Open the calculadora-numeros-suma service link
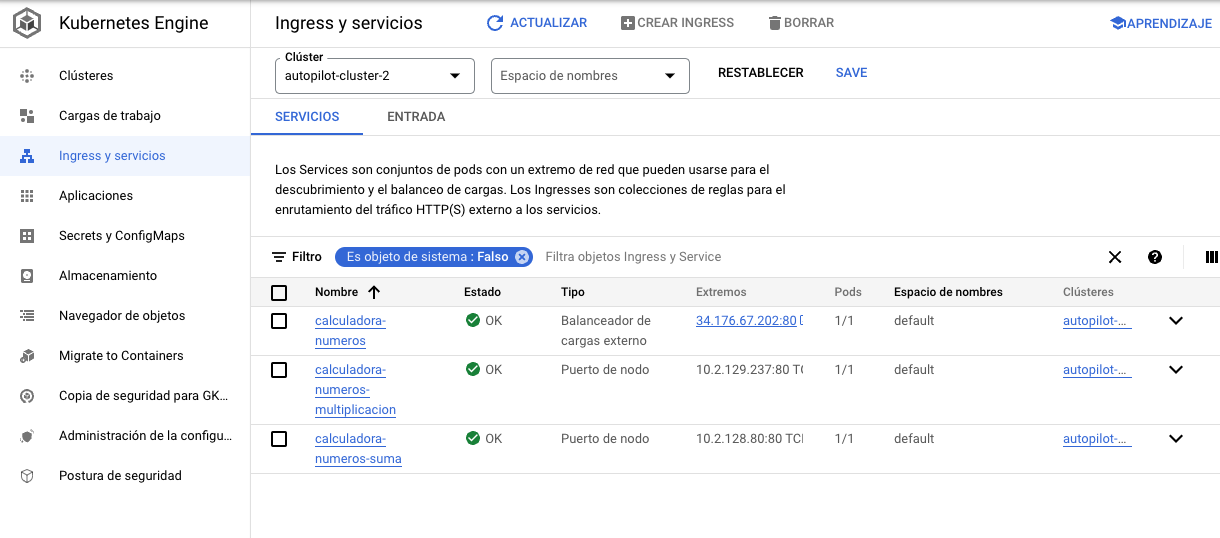The width and height of the screenshot is (1220, 538). [x=358, y=449]
